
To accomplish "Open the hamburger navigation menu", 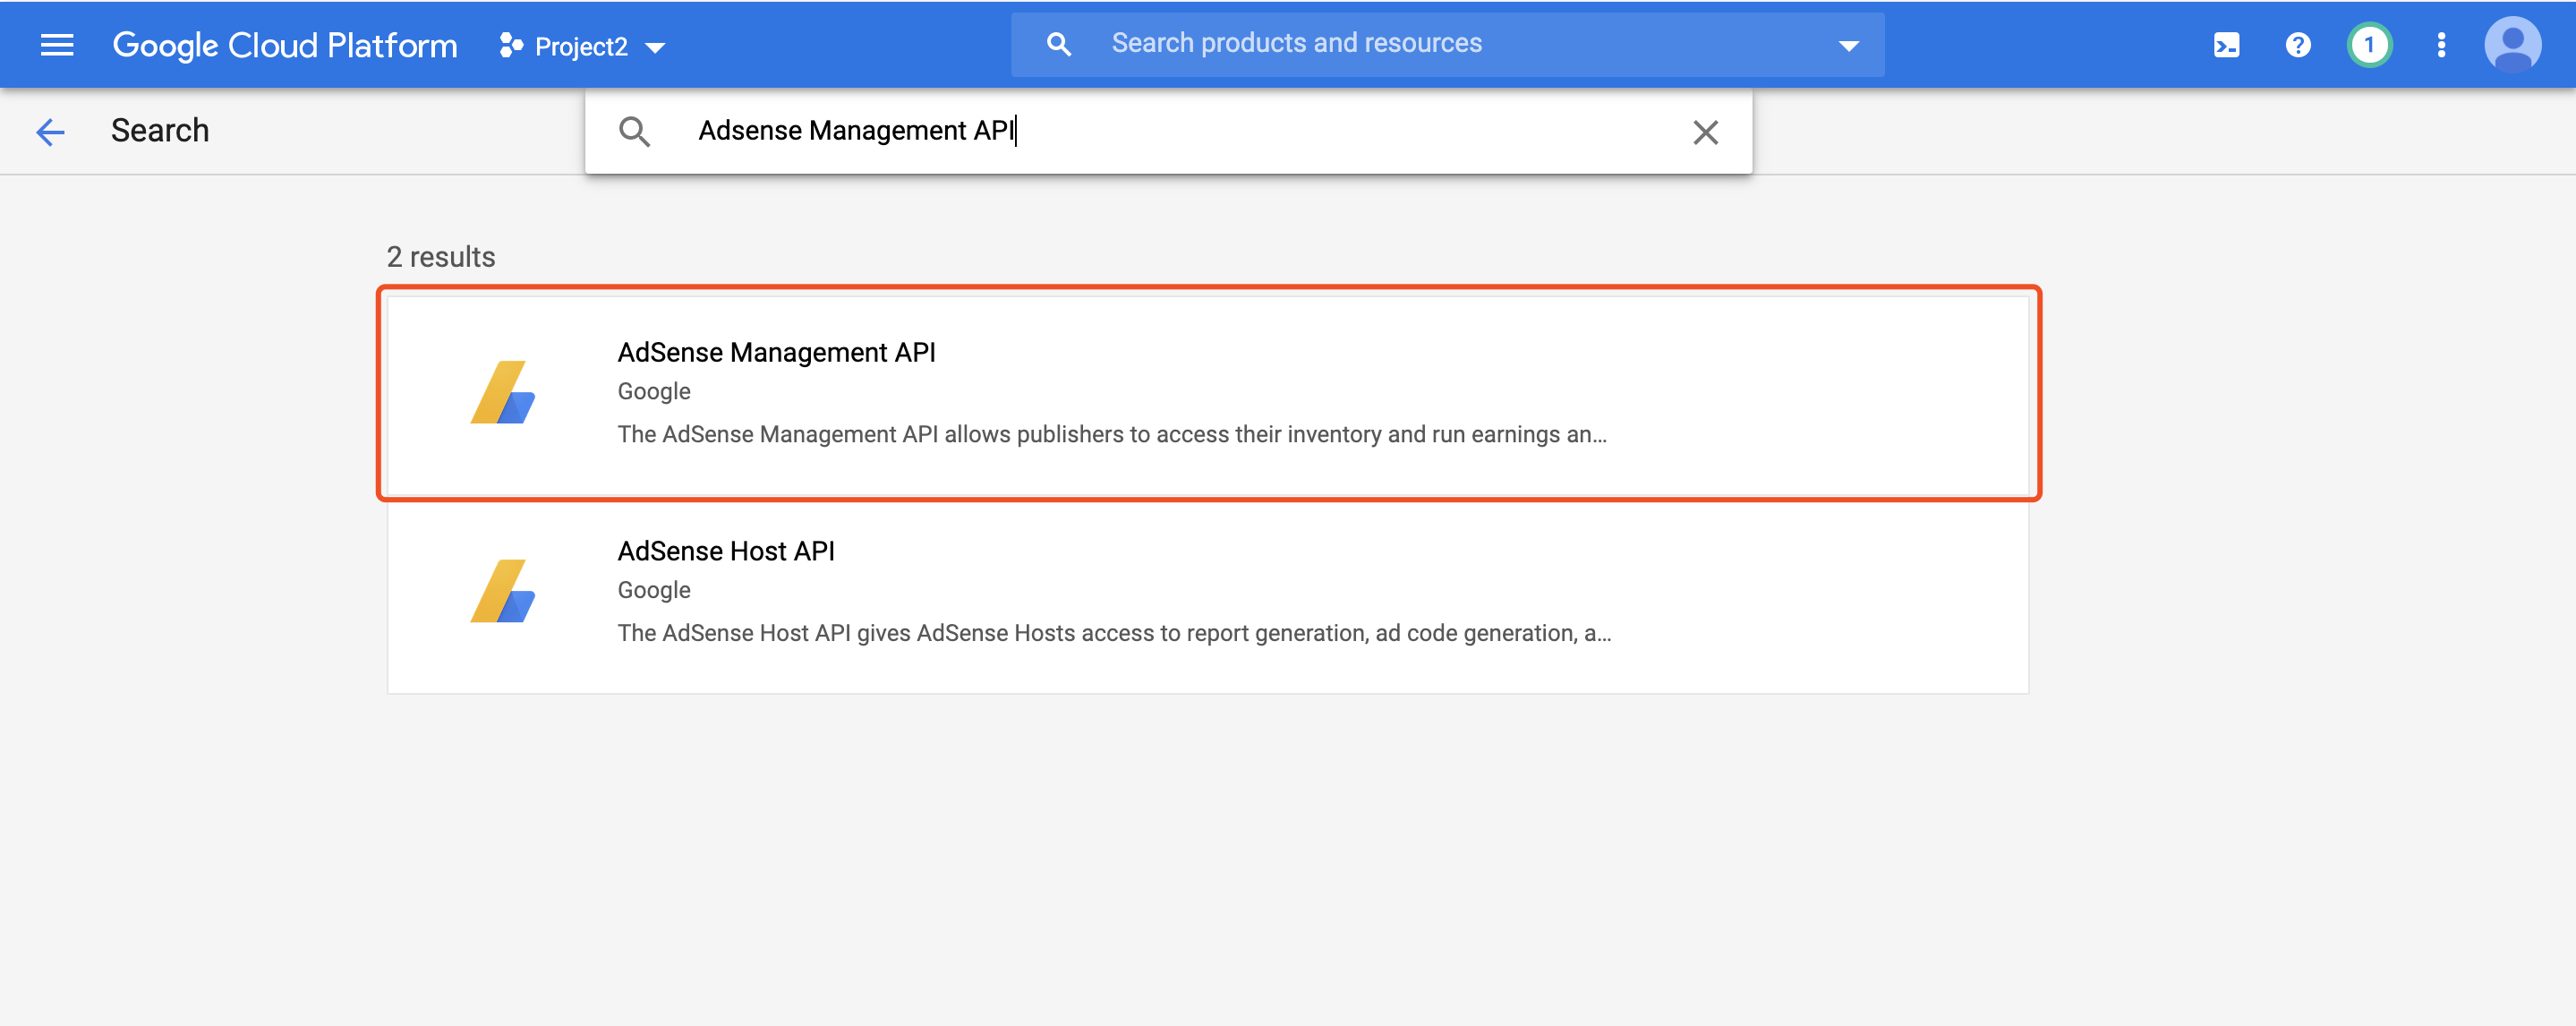I will (57, 44).
